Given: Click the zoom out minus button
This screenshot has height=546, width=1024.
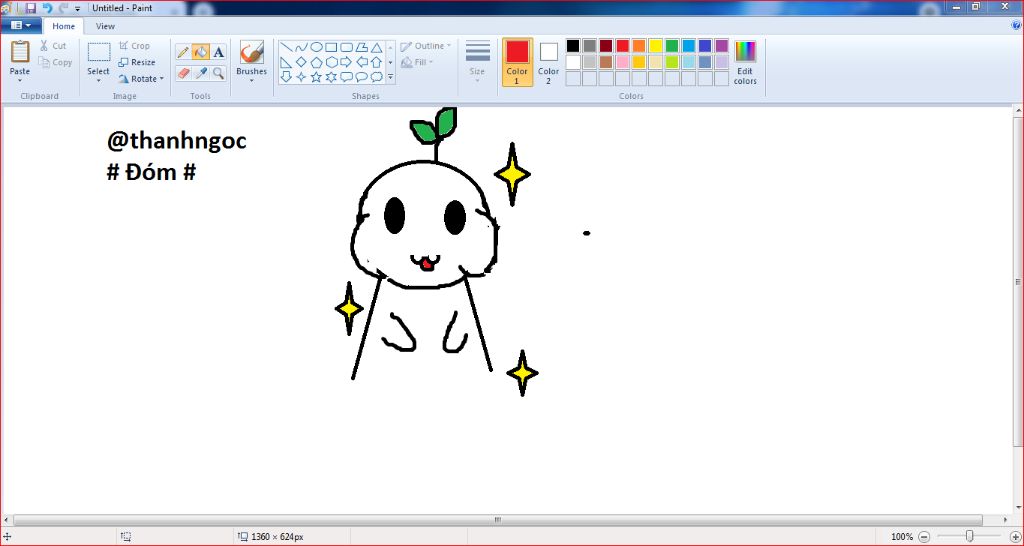Looking at the screenshot, I should point(924,536).
